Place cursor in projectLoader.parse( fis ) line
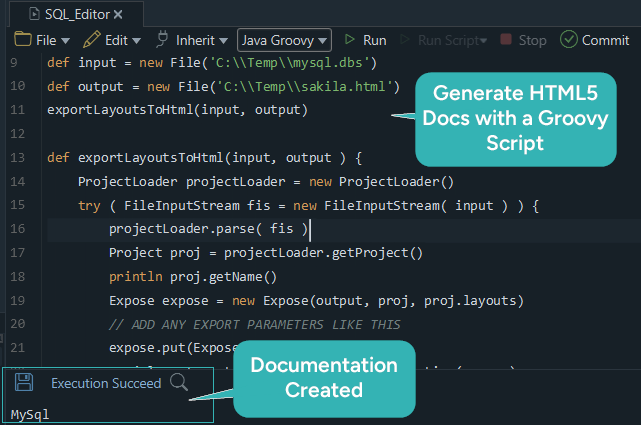This screenshot has width=641, height=425. click(x=208, y=229)
